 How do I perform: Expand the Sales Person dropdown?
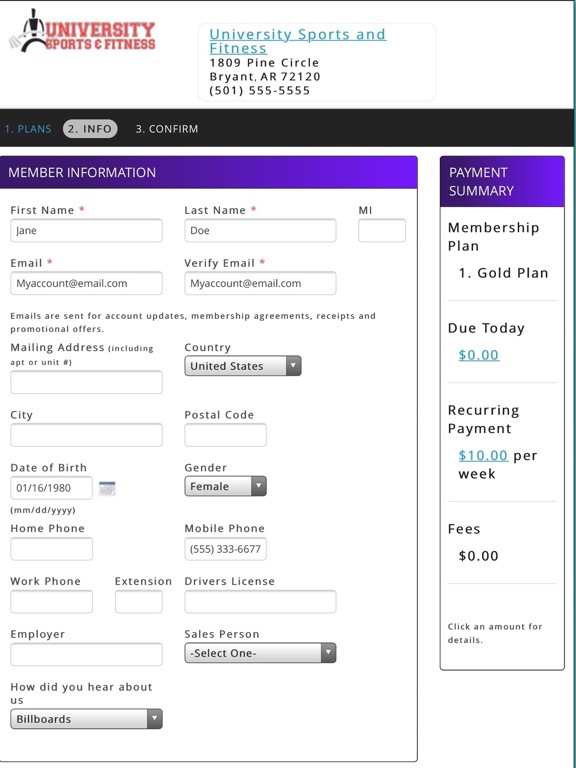tap(260, 653)
